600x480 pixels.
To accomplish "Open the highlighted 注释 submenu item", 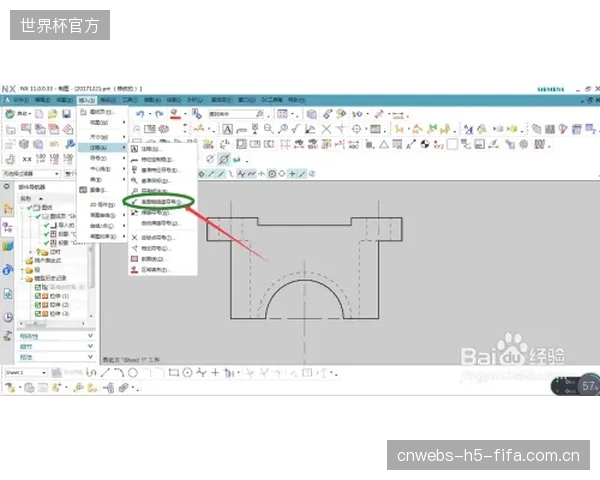I will coord(103,147).
